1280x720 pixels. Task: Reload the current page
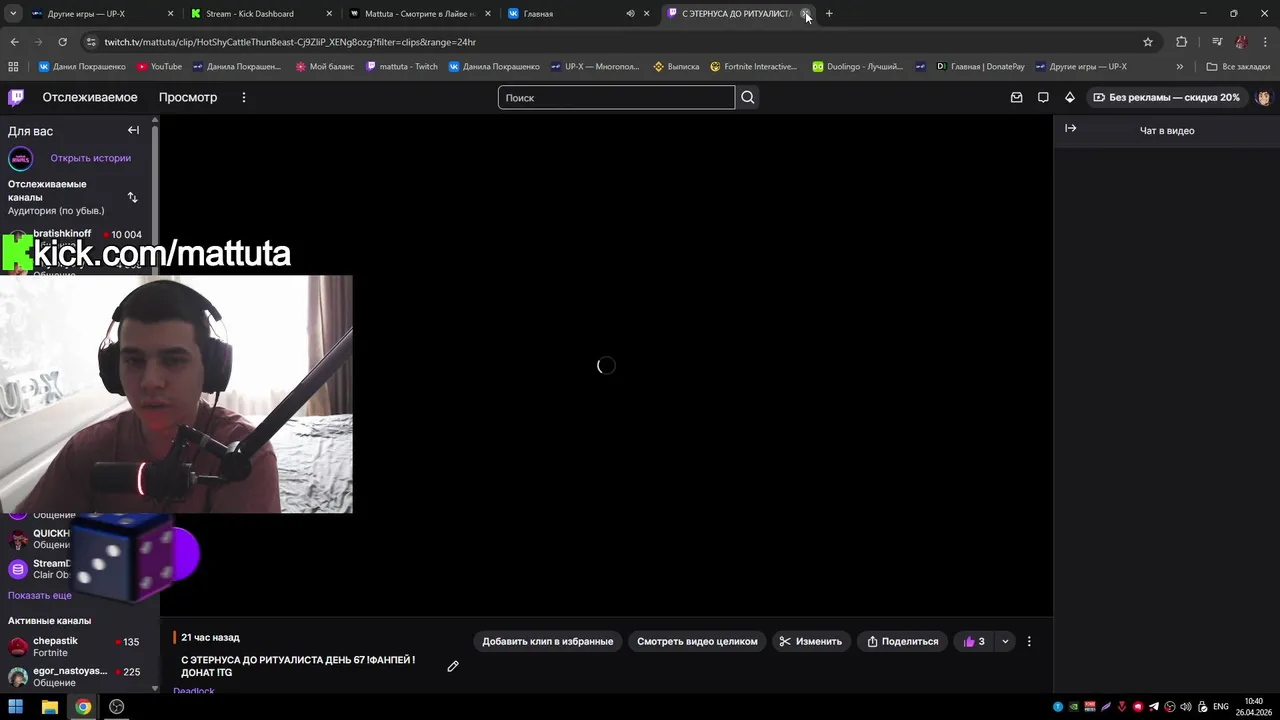tap(62, 42)
